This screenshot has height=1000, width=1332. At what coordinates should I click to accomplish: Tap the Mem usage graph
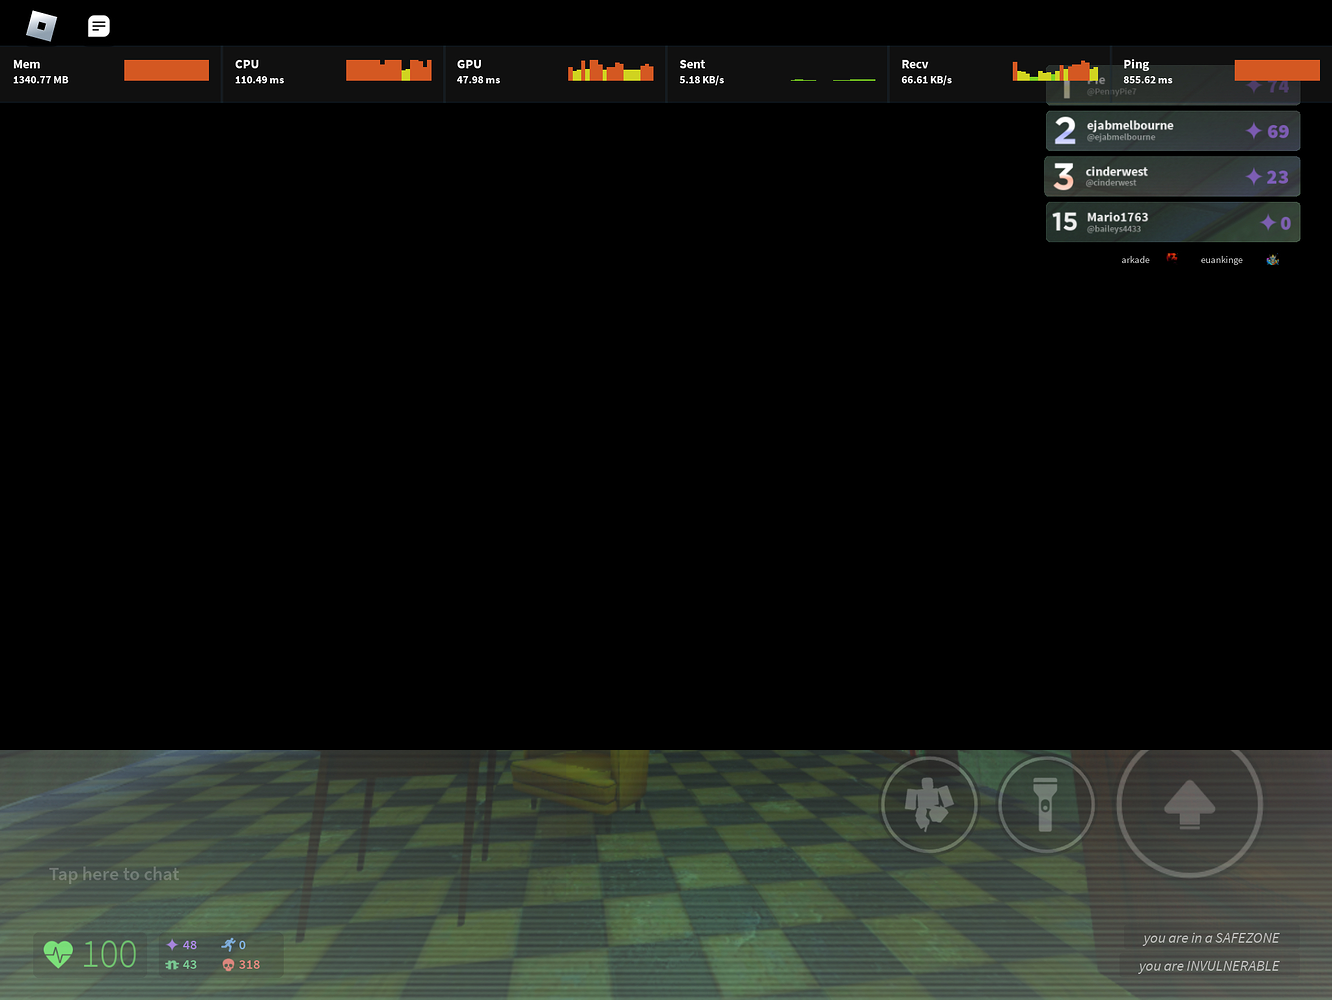coord(166,70)
